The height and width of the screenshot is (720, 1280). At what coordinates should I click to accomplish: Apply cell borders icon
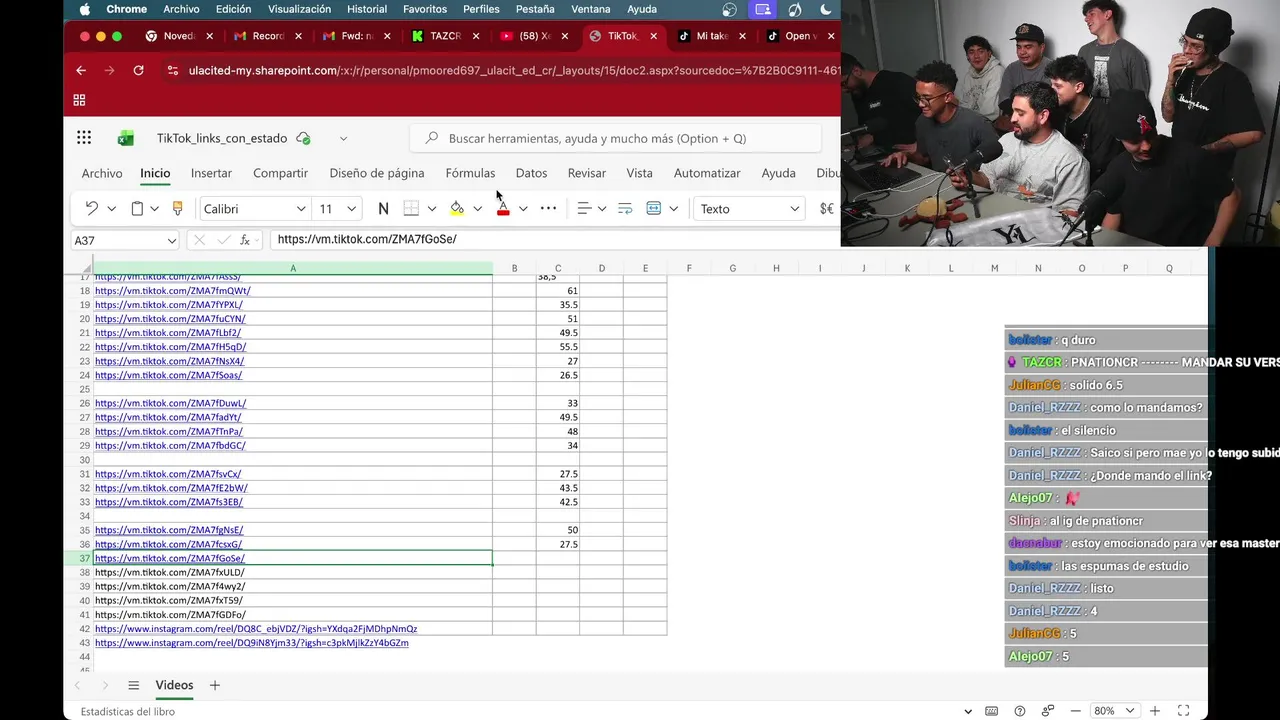pos(411,208)
